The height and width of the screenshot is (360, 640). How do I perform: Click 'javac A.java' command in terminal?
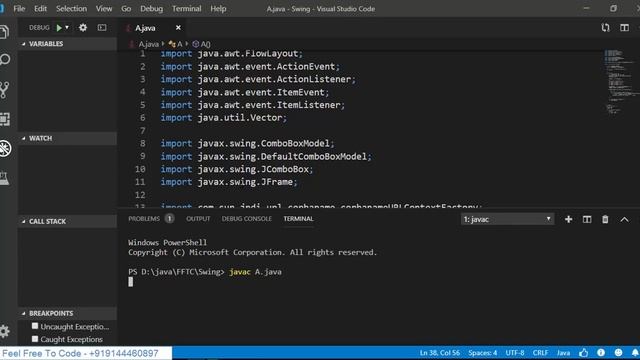pos(256,272)
